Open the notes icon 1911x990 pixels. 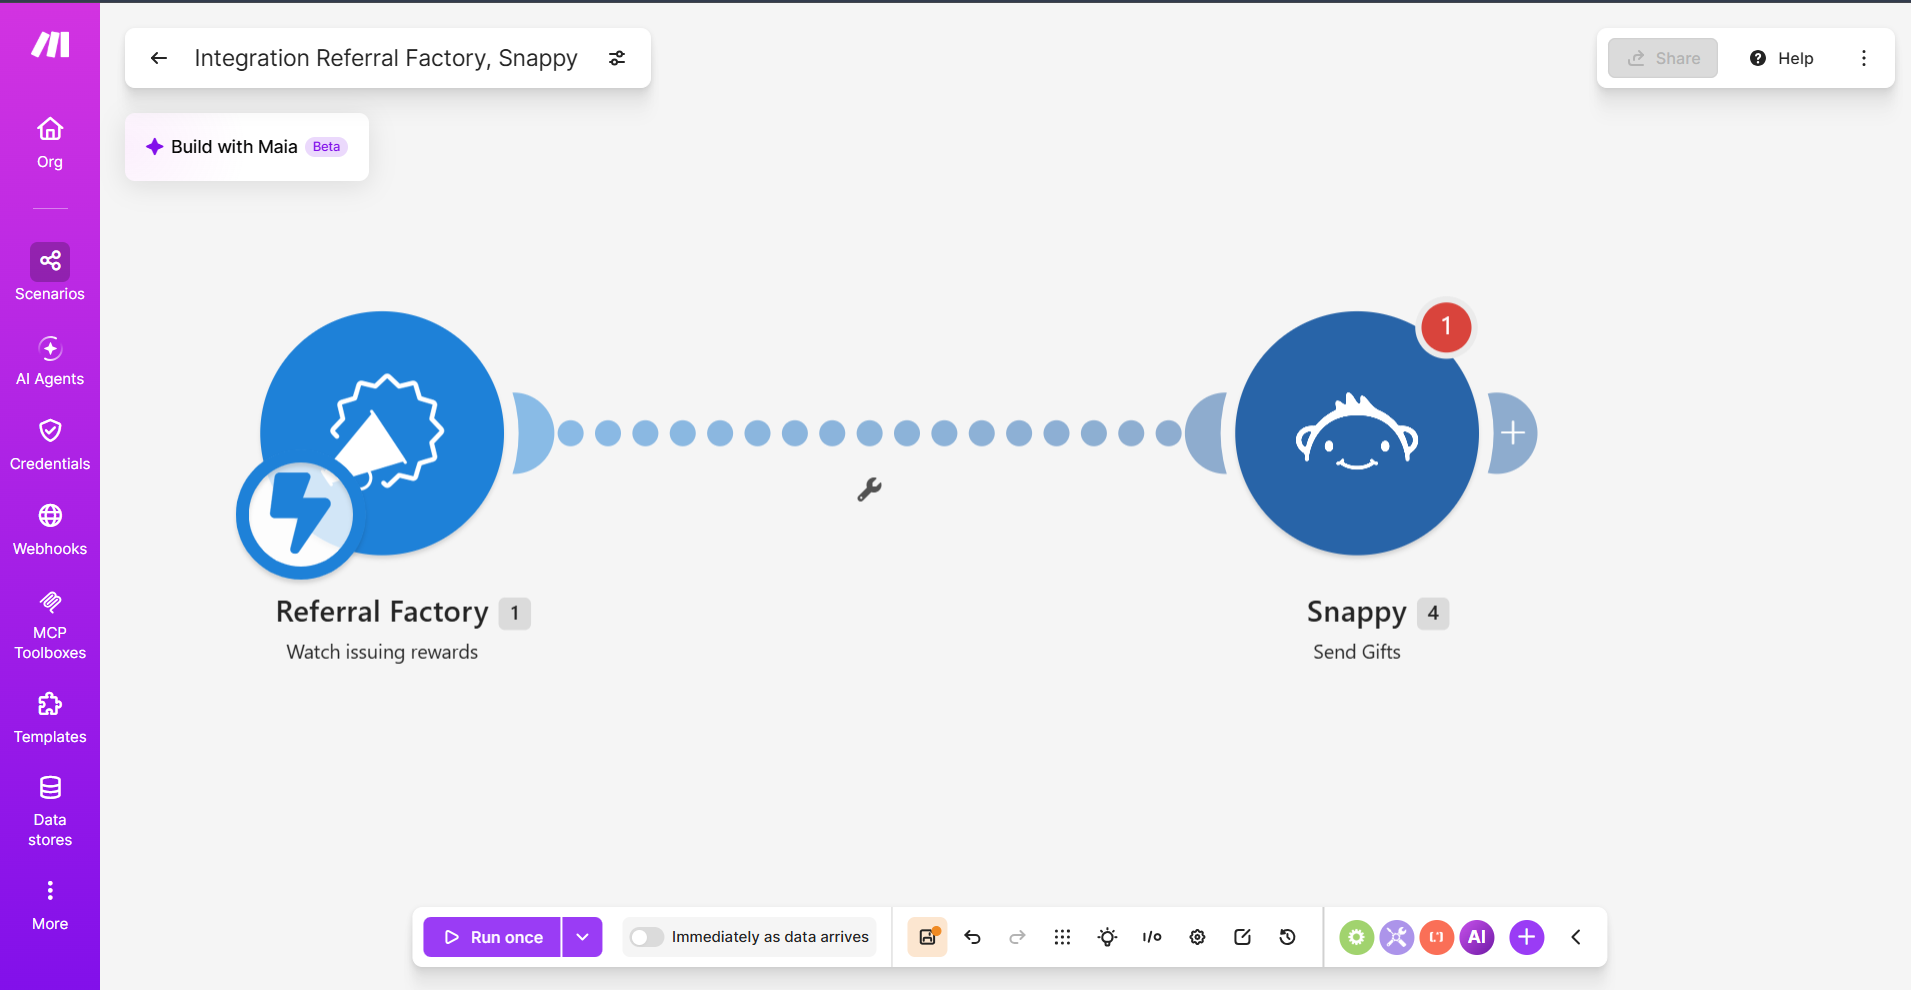click(x=1242, y=937)
